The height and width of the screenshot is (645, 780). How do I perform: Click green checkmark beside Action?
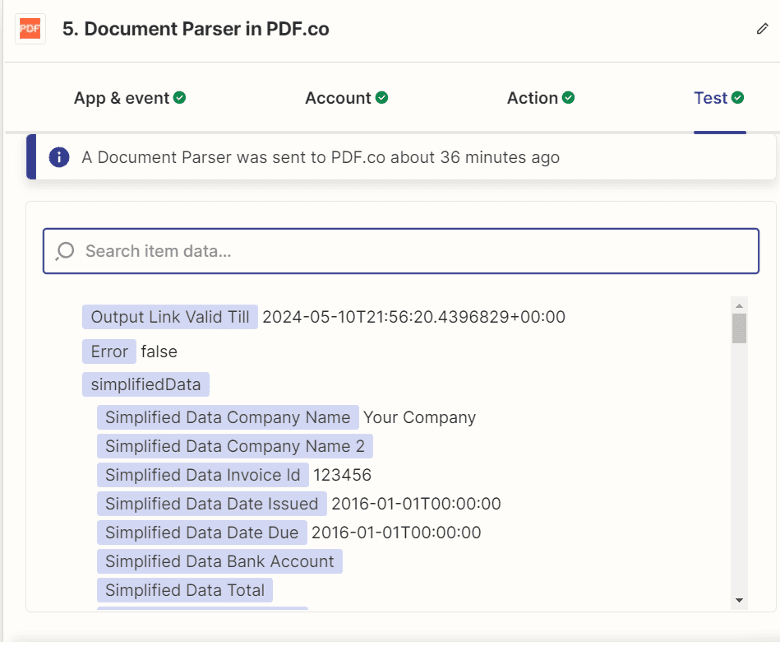[568, 97]
